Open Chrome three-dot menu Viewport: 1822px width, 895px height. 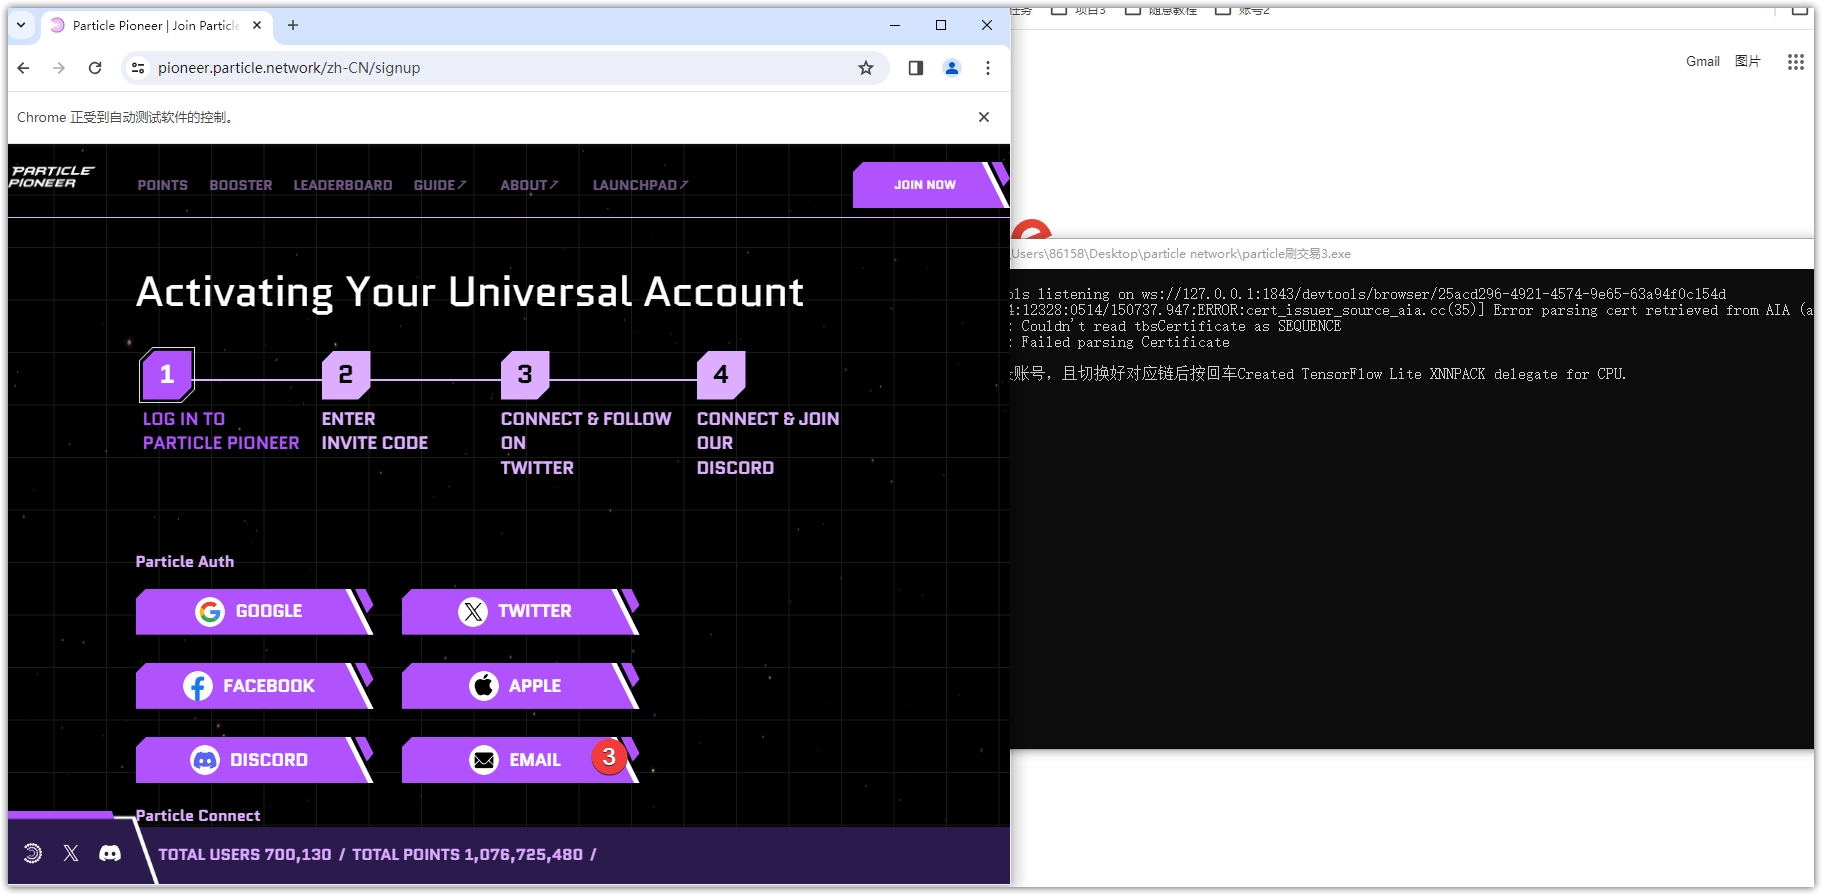click(x=988, y=68)
